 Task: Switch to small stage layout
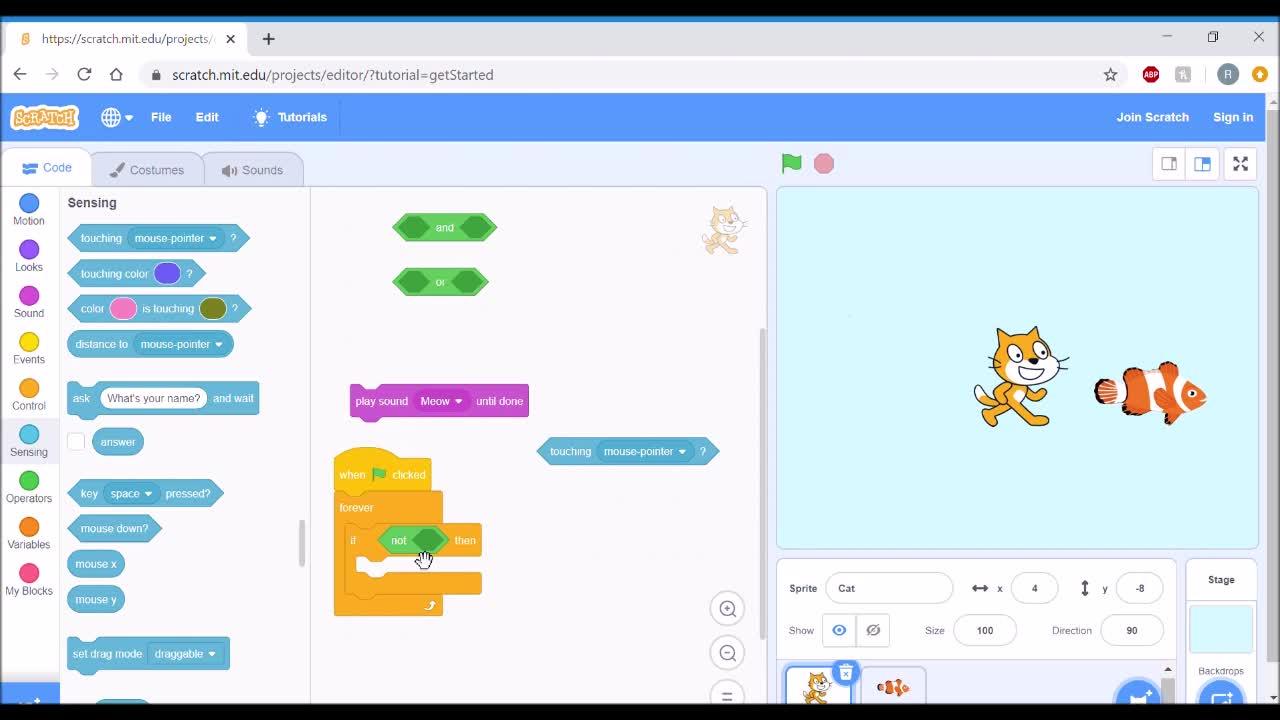coord(1169,164)
